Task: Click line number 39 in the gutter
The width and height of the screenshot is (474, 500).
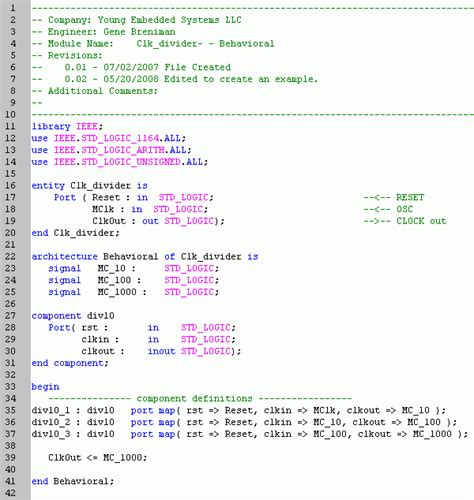Action: [x=10, y=458]
